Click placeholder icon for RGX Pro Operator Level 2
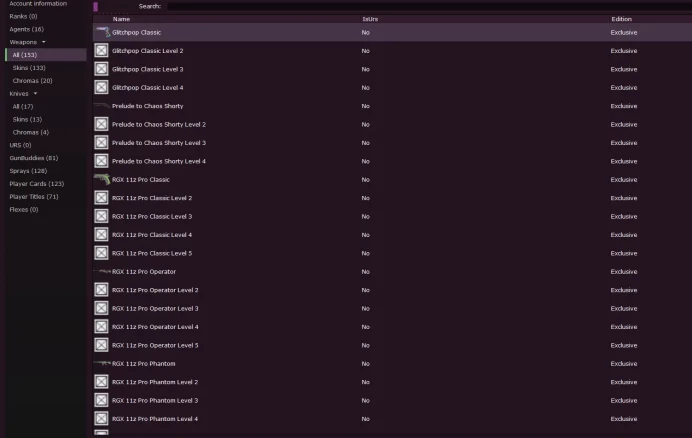The height and width of the screenshot is (438, 692). 102,290
